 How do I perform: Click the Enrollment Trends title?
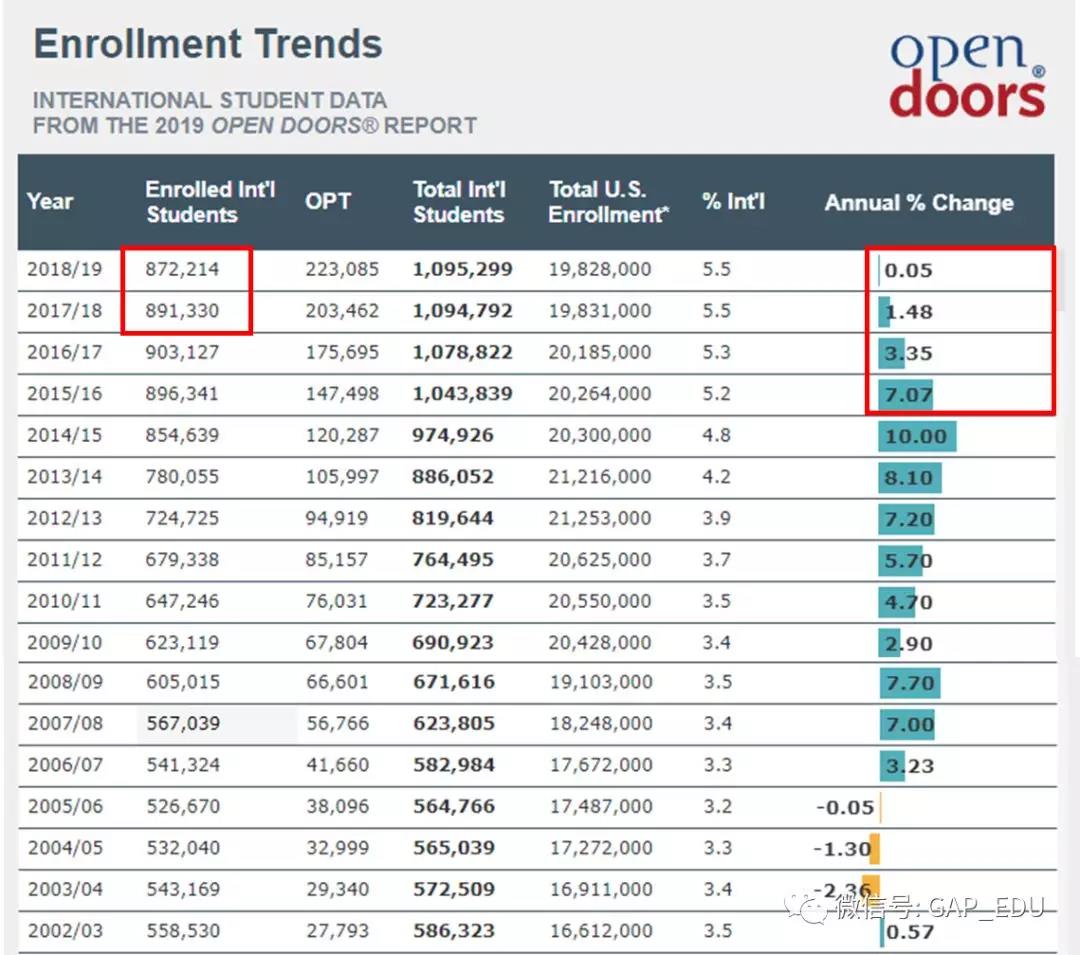coord(208,44)
